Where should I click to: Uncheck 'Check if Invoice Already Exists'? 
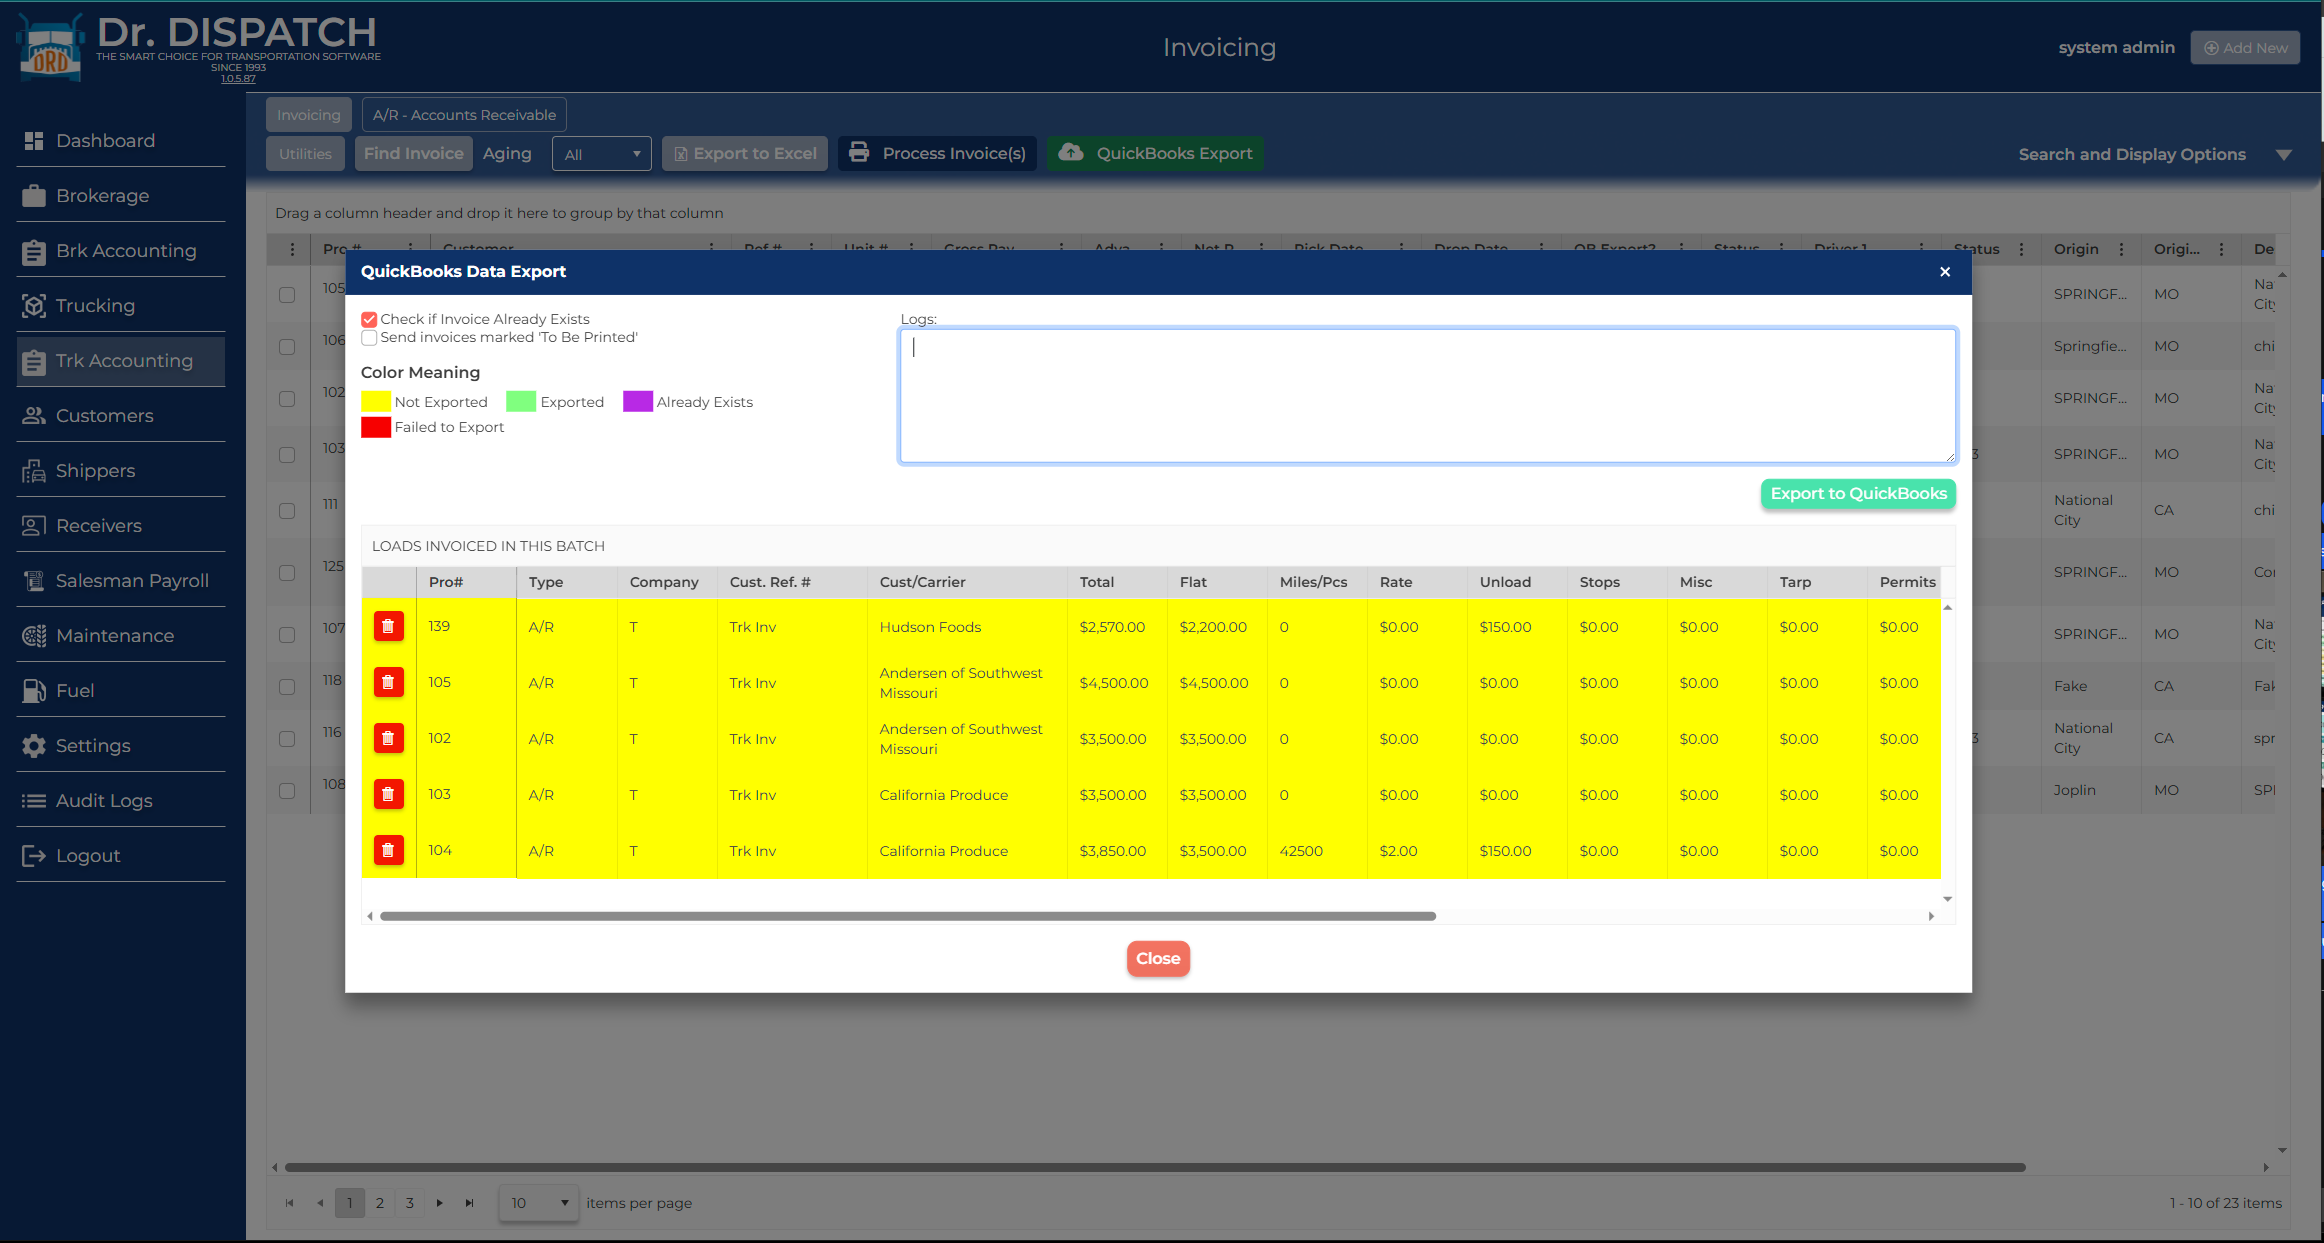tap(369, 320)
